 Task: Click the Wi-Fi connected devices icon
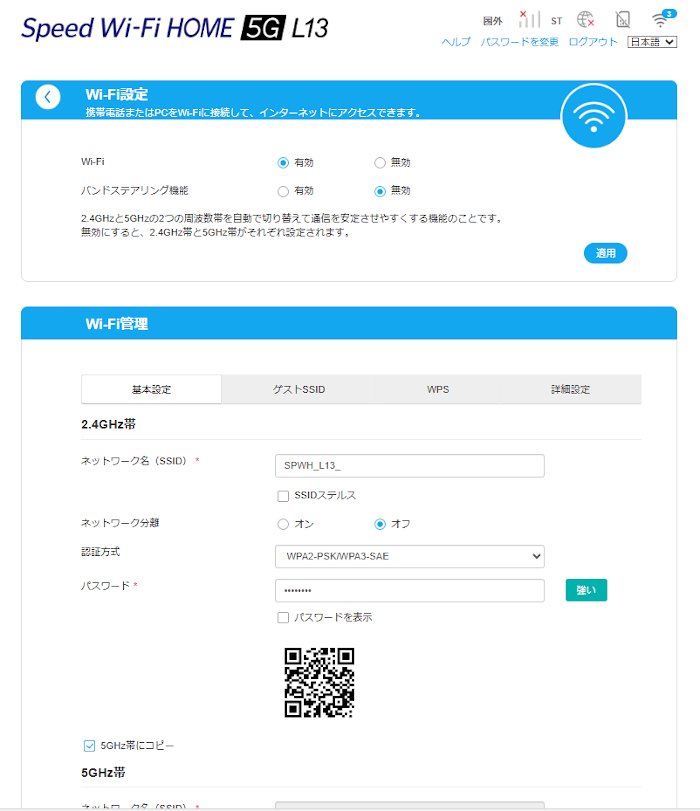[660, 18]
